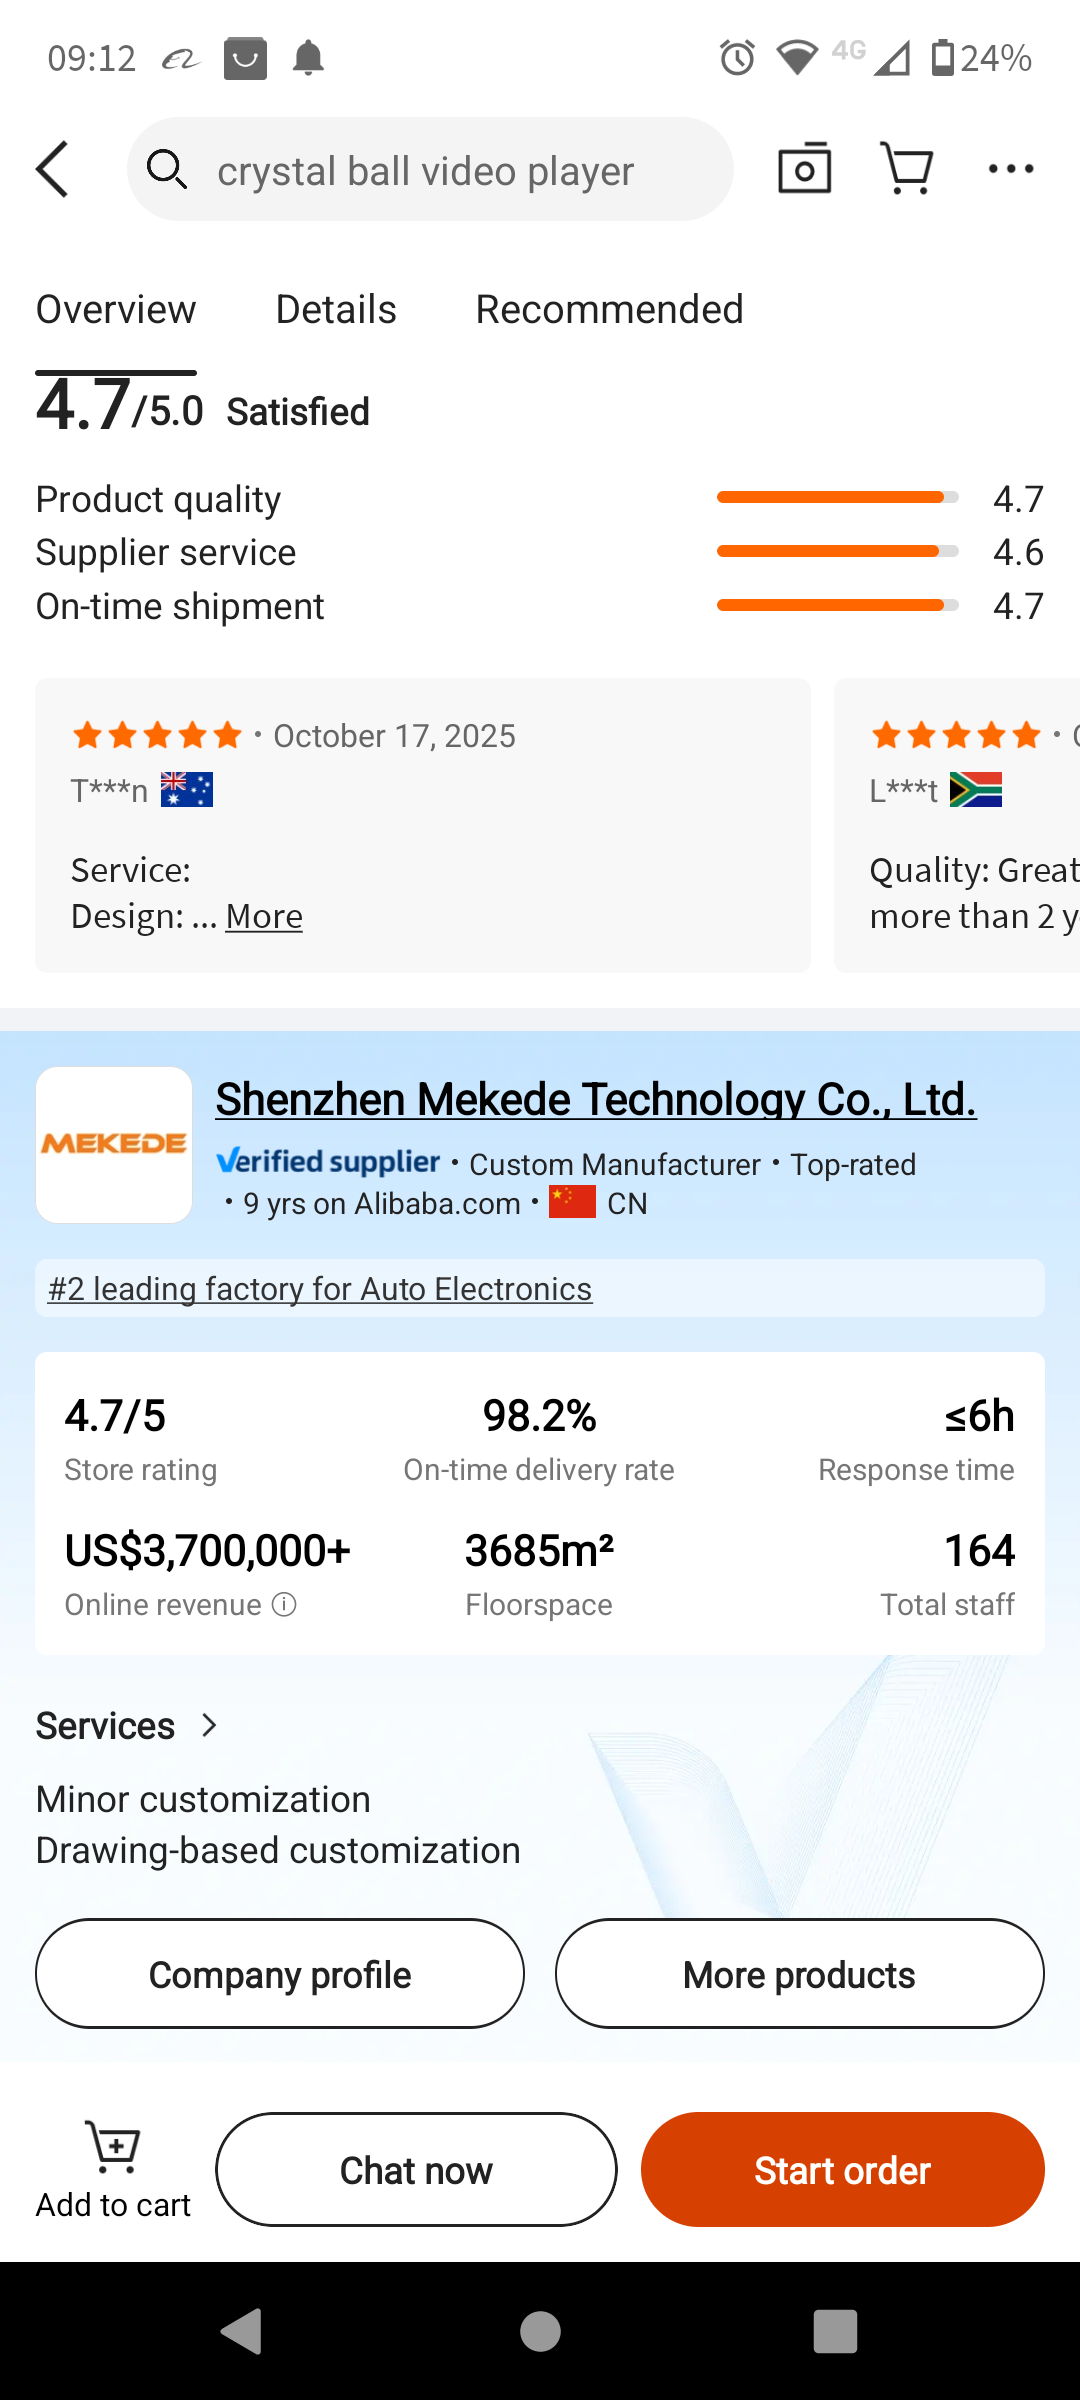
Task: Expand review text with More link
Action: click(264, 916)
